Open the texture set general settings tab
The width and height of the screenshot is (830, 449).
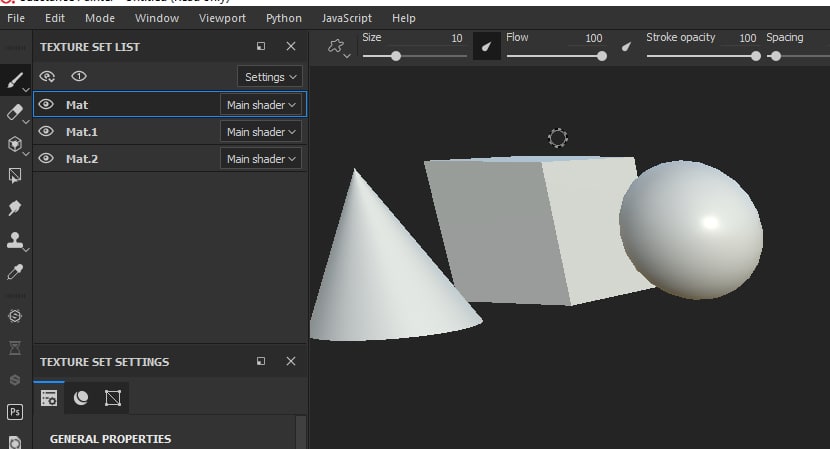(49, 398)
